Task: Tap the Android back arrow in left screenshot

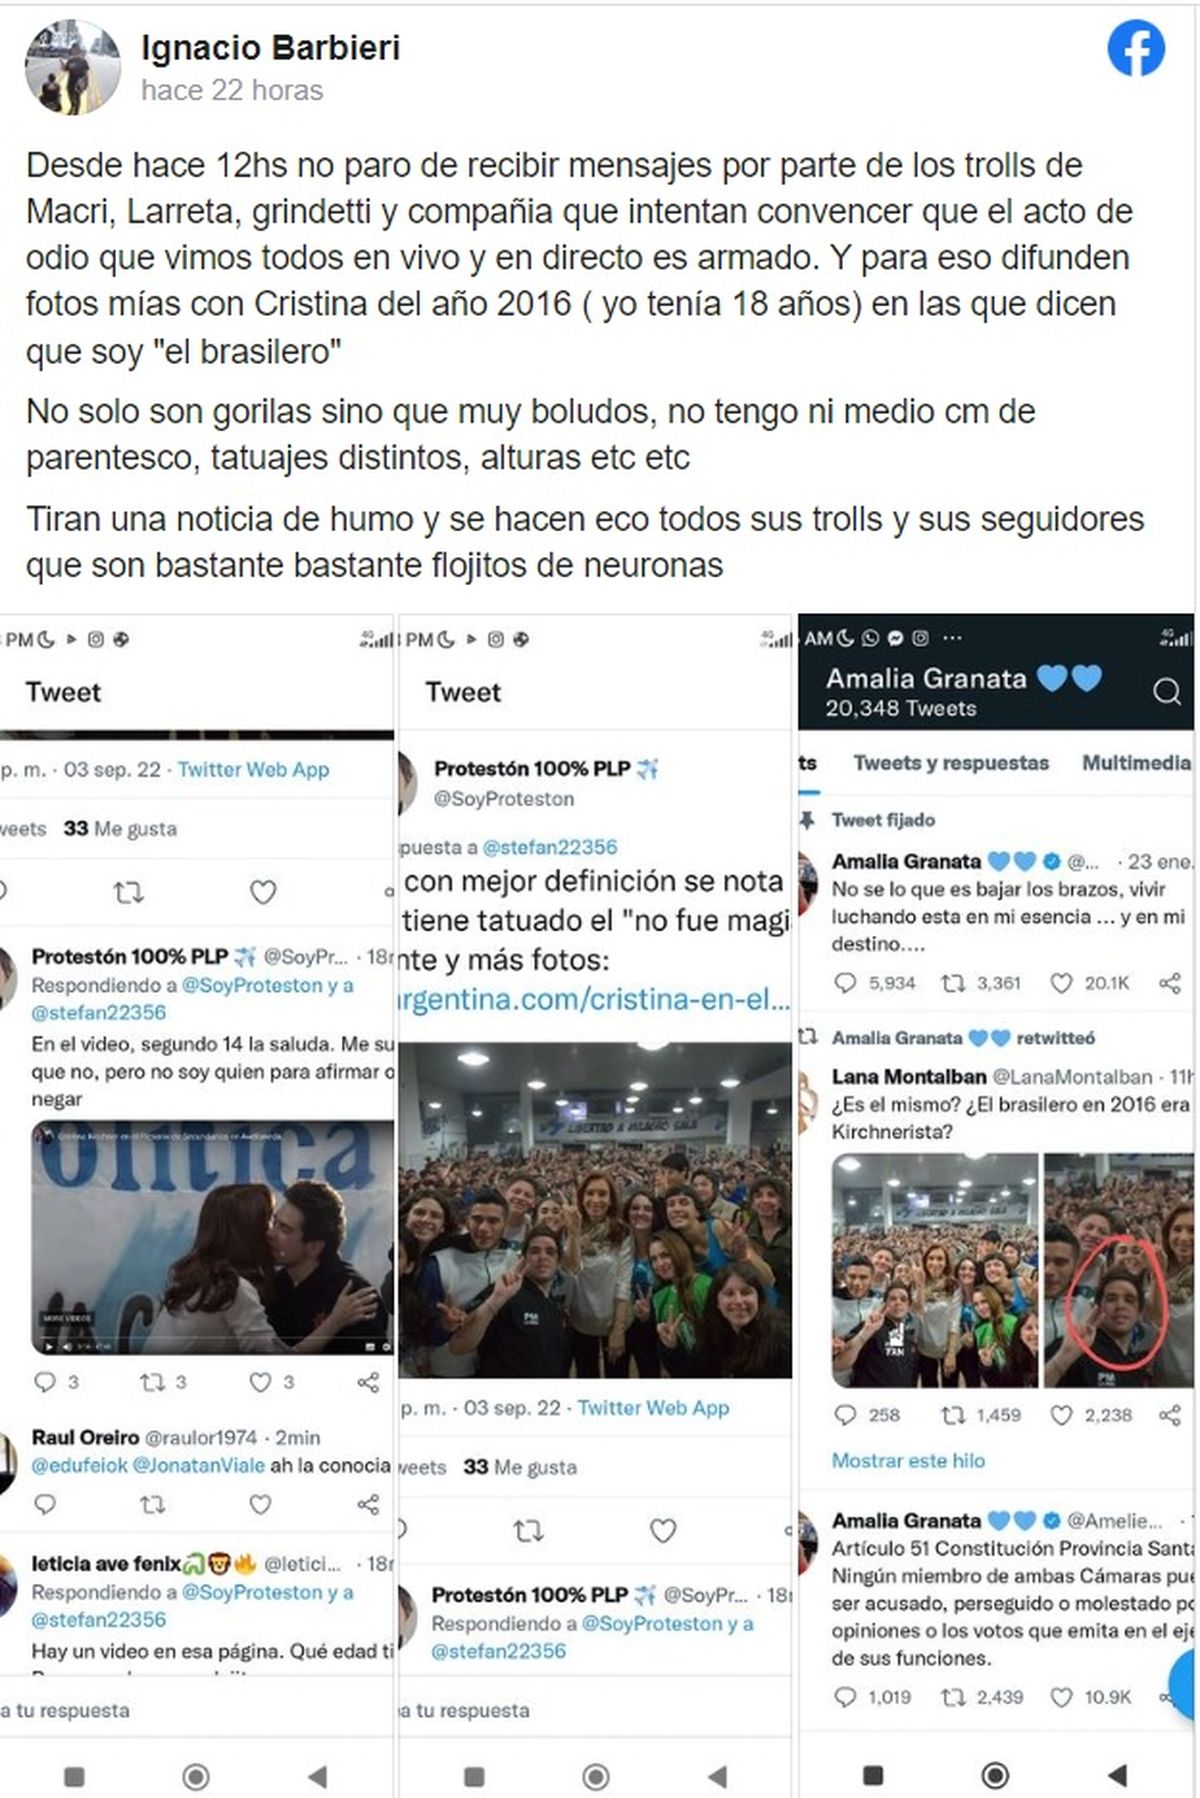Action: coord(318,1776)
